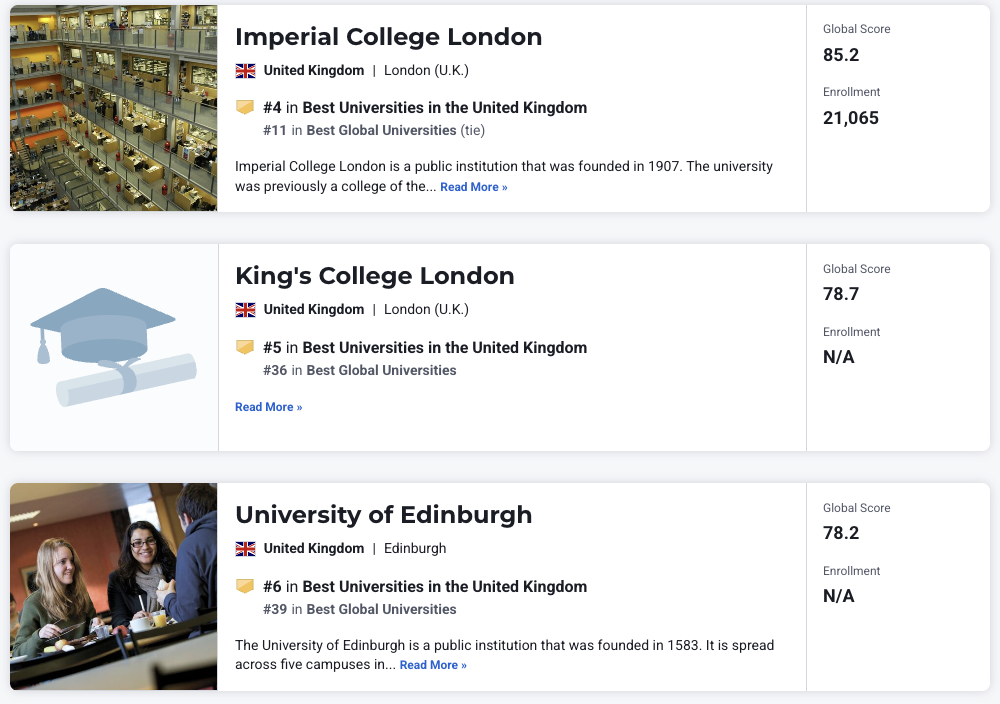This screenshot has height=704, width=1000.
Task: Open the Imperial College London title link
Action: (x=388, y=37)
